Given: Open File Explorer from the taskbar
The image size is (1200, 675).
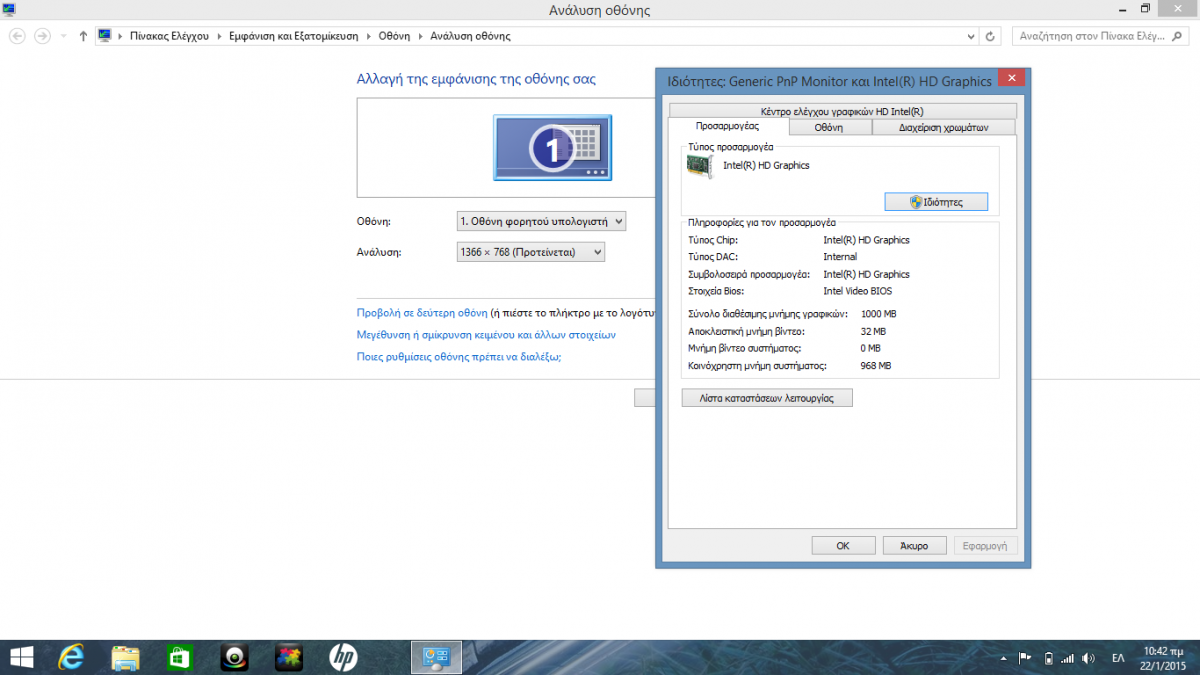Looking at the screenshot, I should (125, 657).
